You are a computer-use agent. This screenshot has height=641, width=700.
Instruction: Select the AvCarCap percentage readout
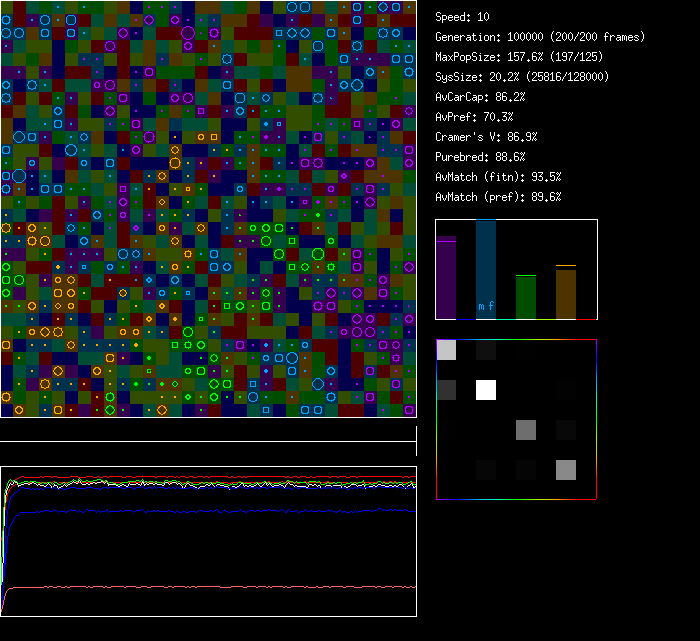click(480, 97)
